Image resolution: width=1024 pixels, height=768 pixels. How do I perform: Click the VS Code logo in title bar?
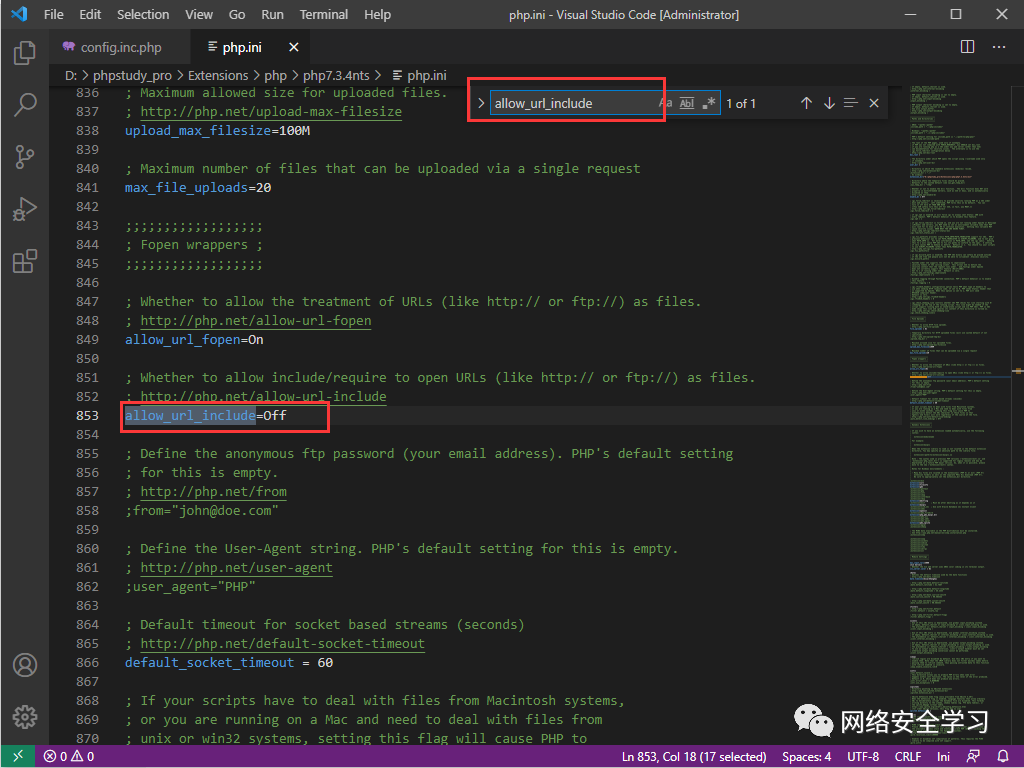19,14
